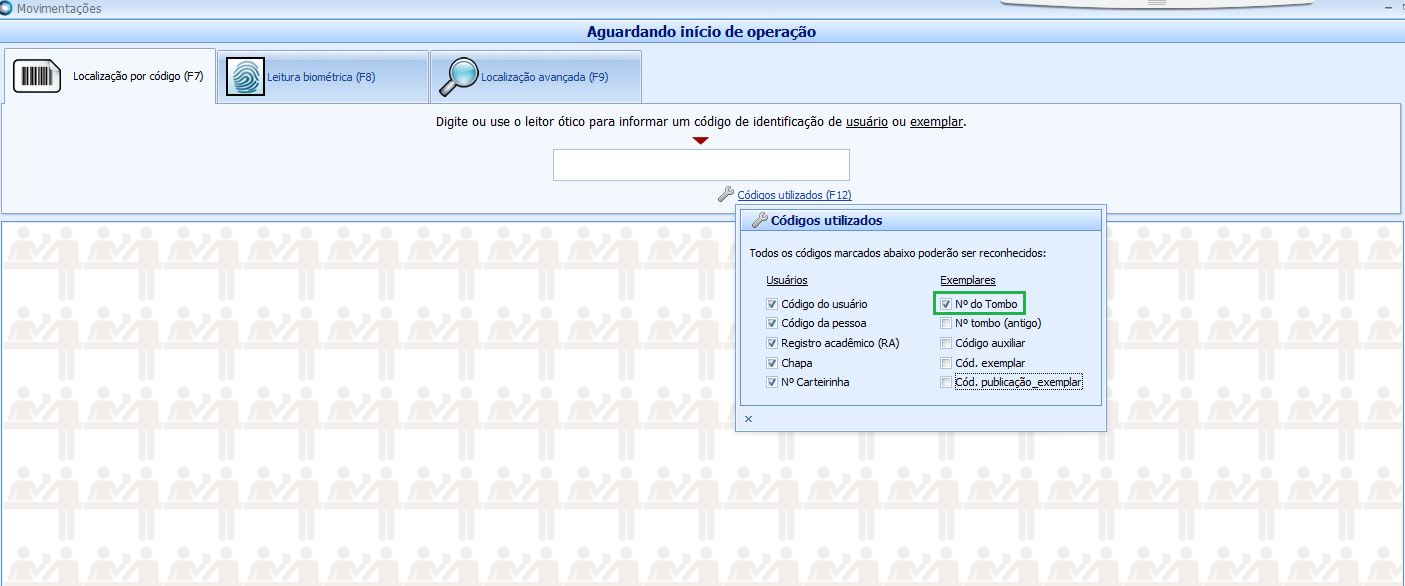Check the Cód. exemplar checkbox
Viewport: 1405px width, 586px height.
[x=946, y=363]
